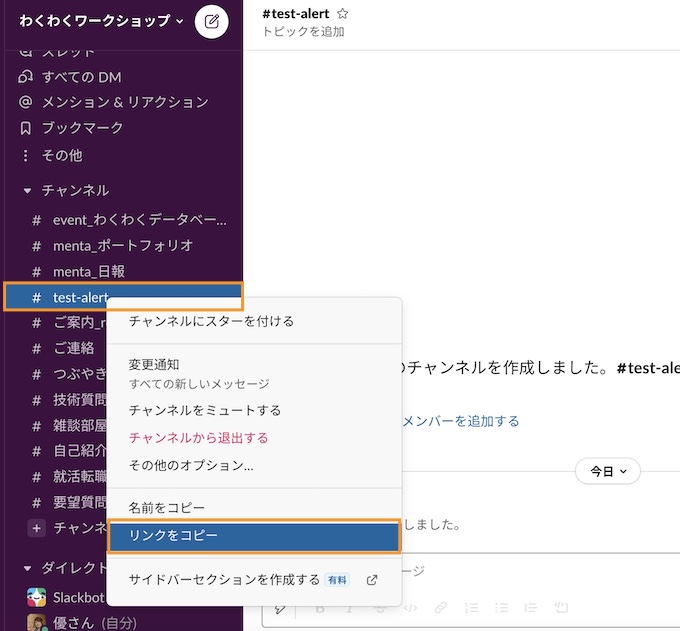Image resolution: width=680 pixels, height=631 pixels.
Task: Open channel event_わくわくデータベー...
Action: coord(139,220)
